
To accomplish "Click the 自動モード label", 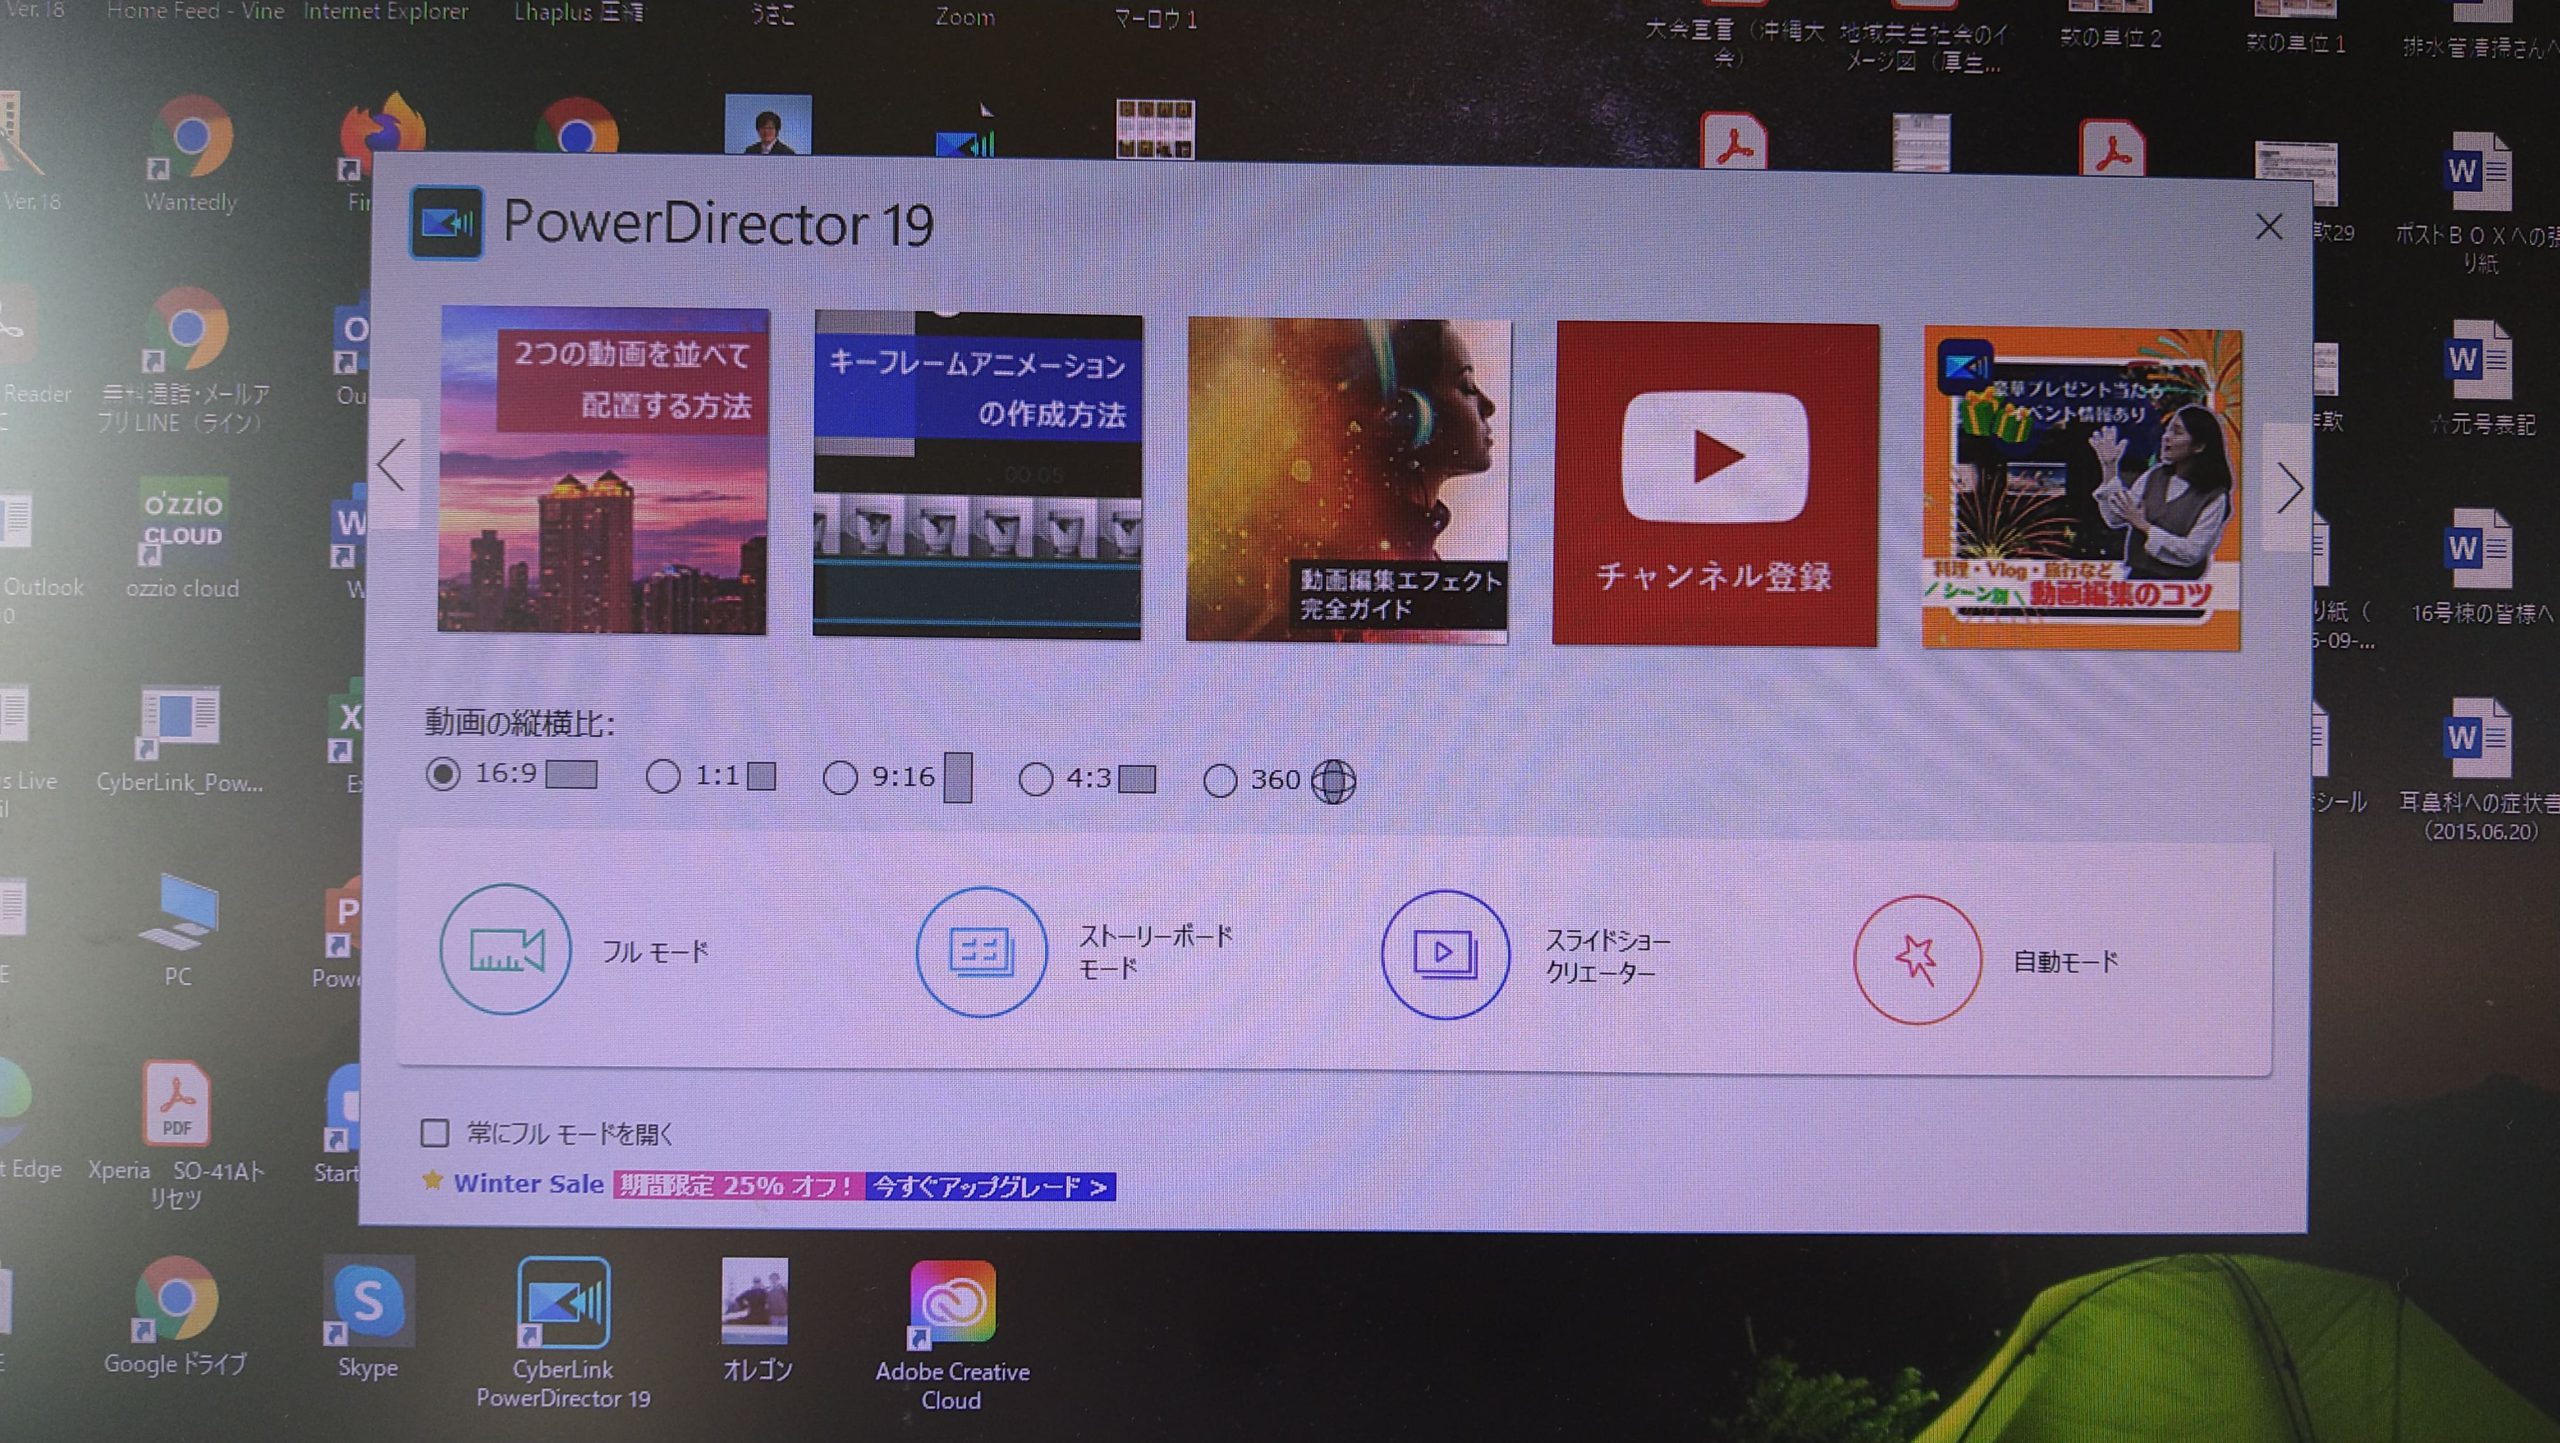I will pos(2065,961).
